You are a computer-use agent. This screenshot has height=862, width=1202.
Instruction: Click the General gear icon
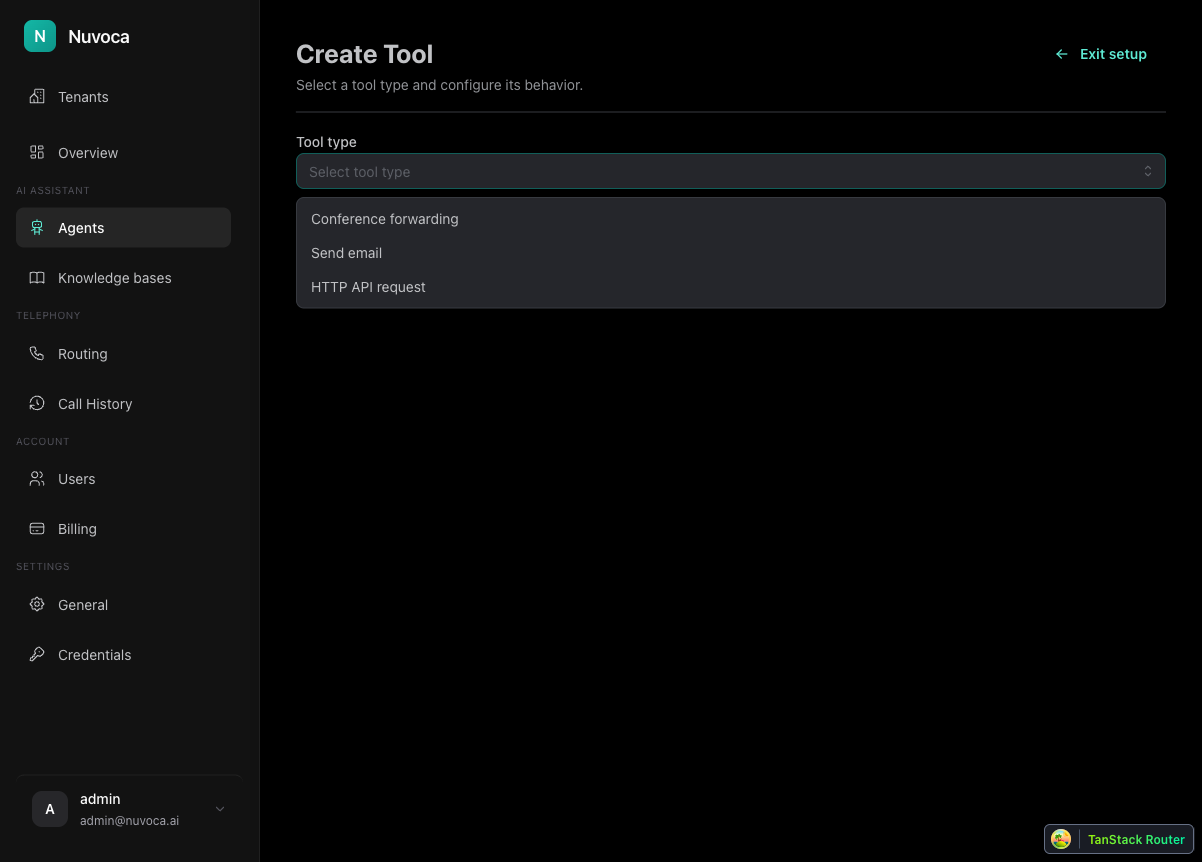click(x=37, y=605)
